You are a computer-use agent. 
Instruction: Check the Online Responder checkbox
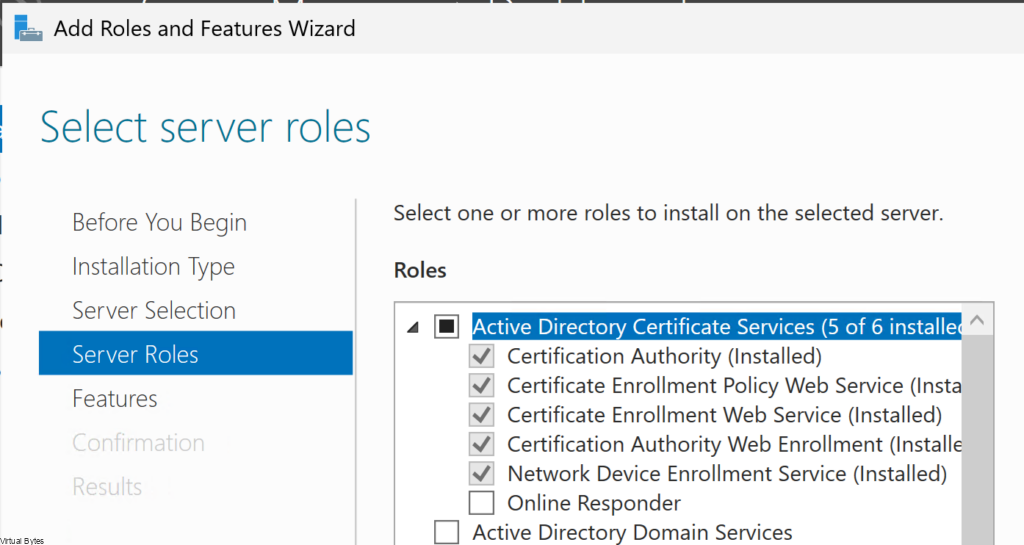pyautogui.click(x=482, y=503)
